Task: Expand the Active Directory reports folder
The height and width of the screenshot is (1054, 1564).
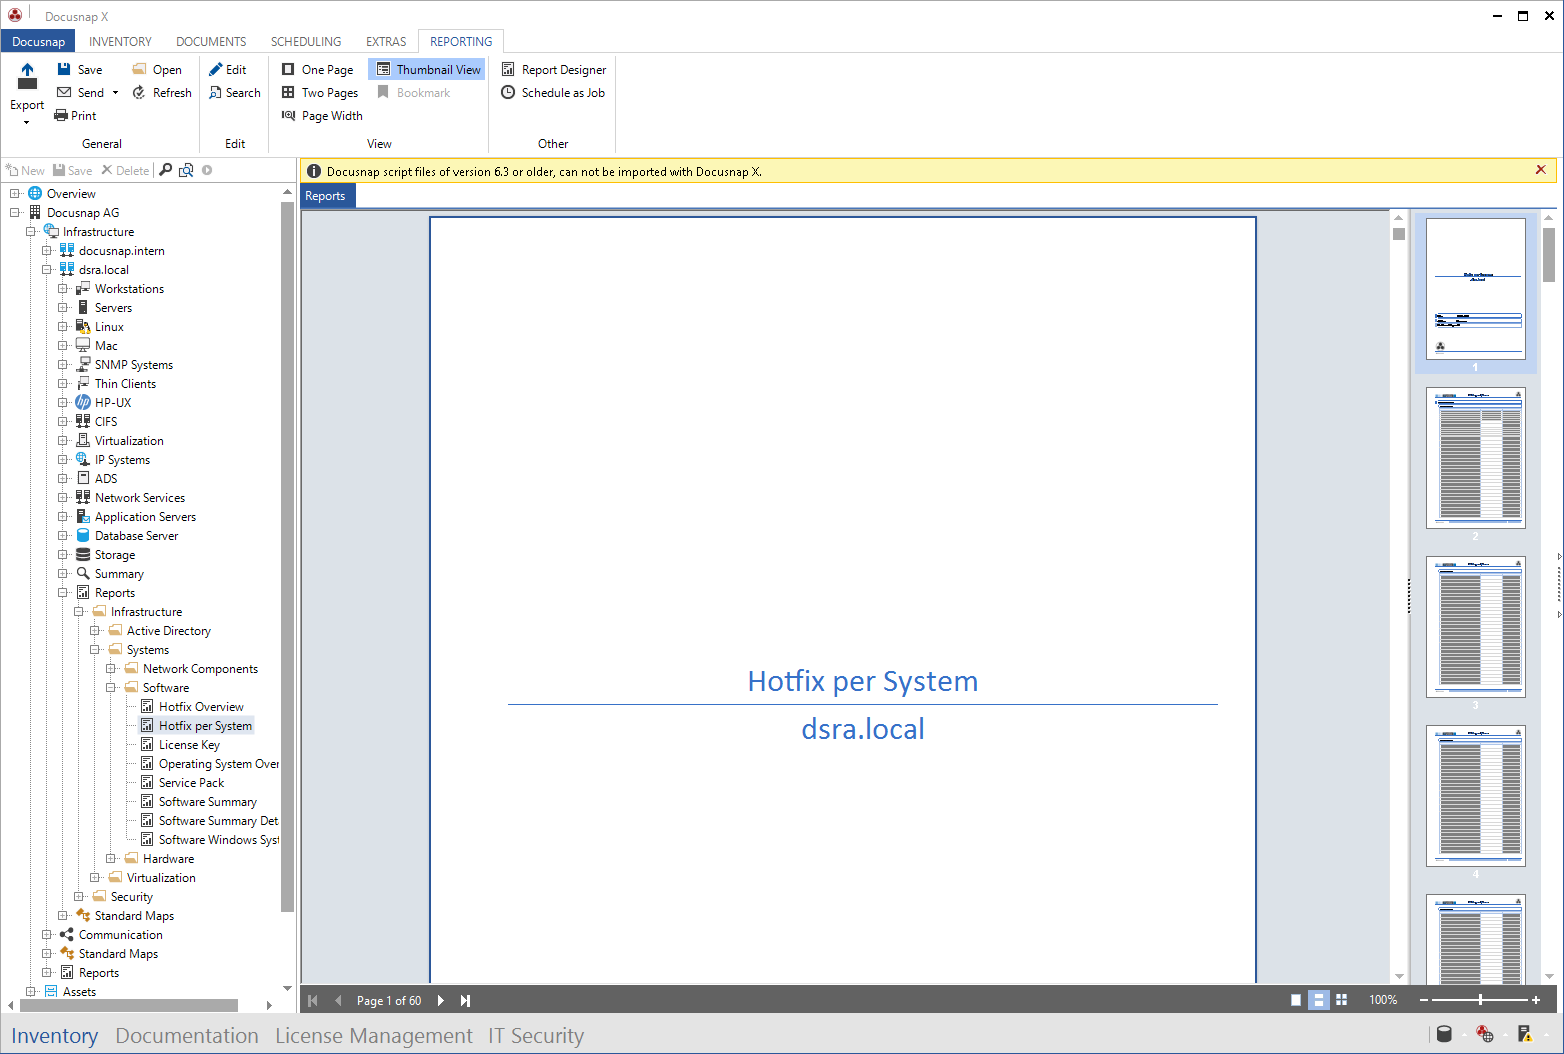Action: pos(95,631)
